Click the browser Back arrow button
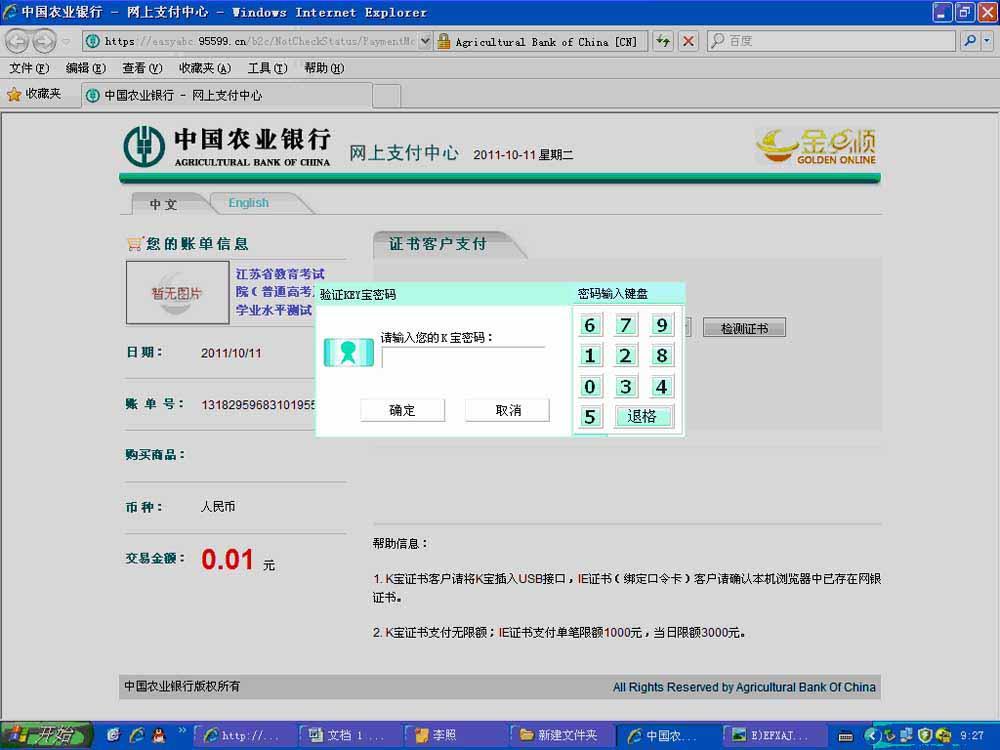This screenshot has width=1000, height=750. (x=17, y=41)
